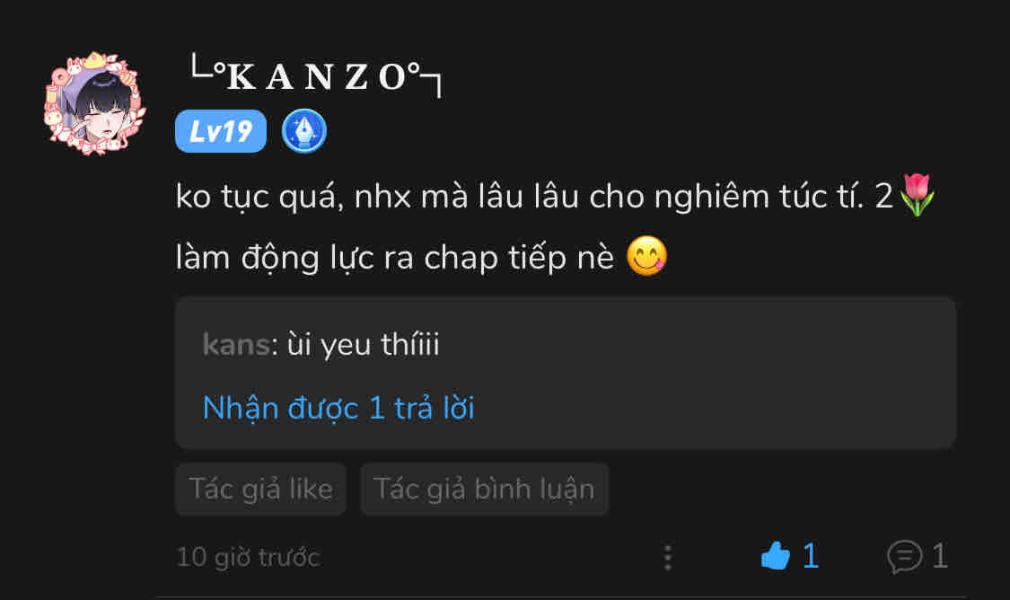This screenshot has height=600, width=1010.
Task: Tap the like count number
Action: tap(811, 556)
